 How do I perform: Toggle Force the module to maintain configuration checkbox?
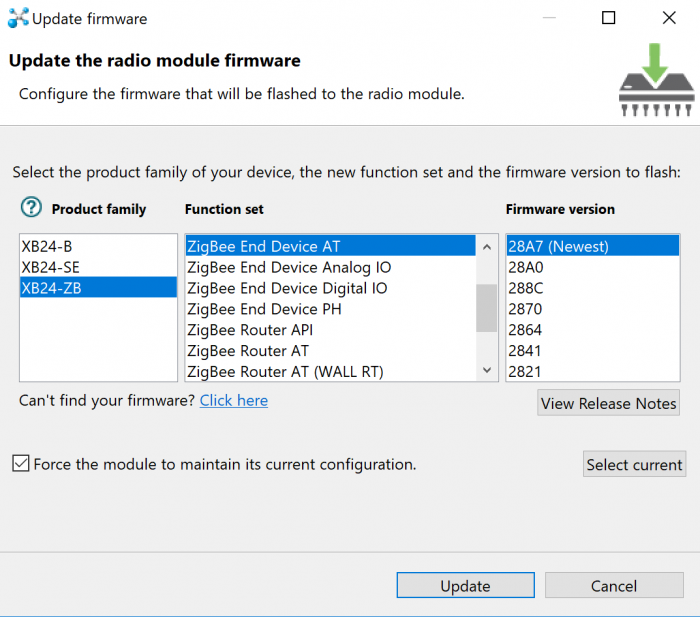pyautogui.click(x=21, y=463)
